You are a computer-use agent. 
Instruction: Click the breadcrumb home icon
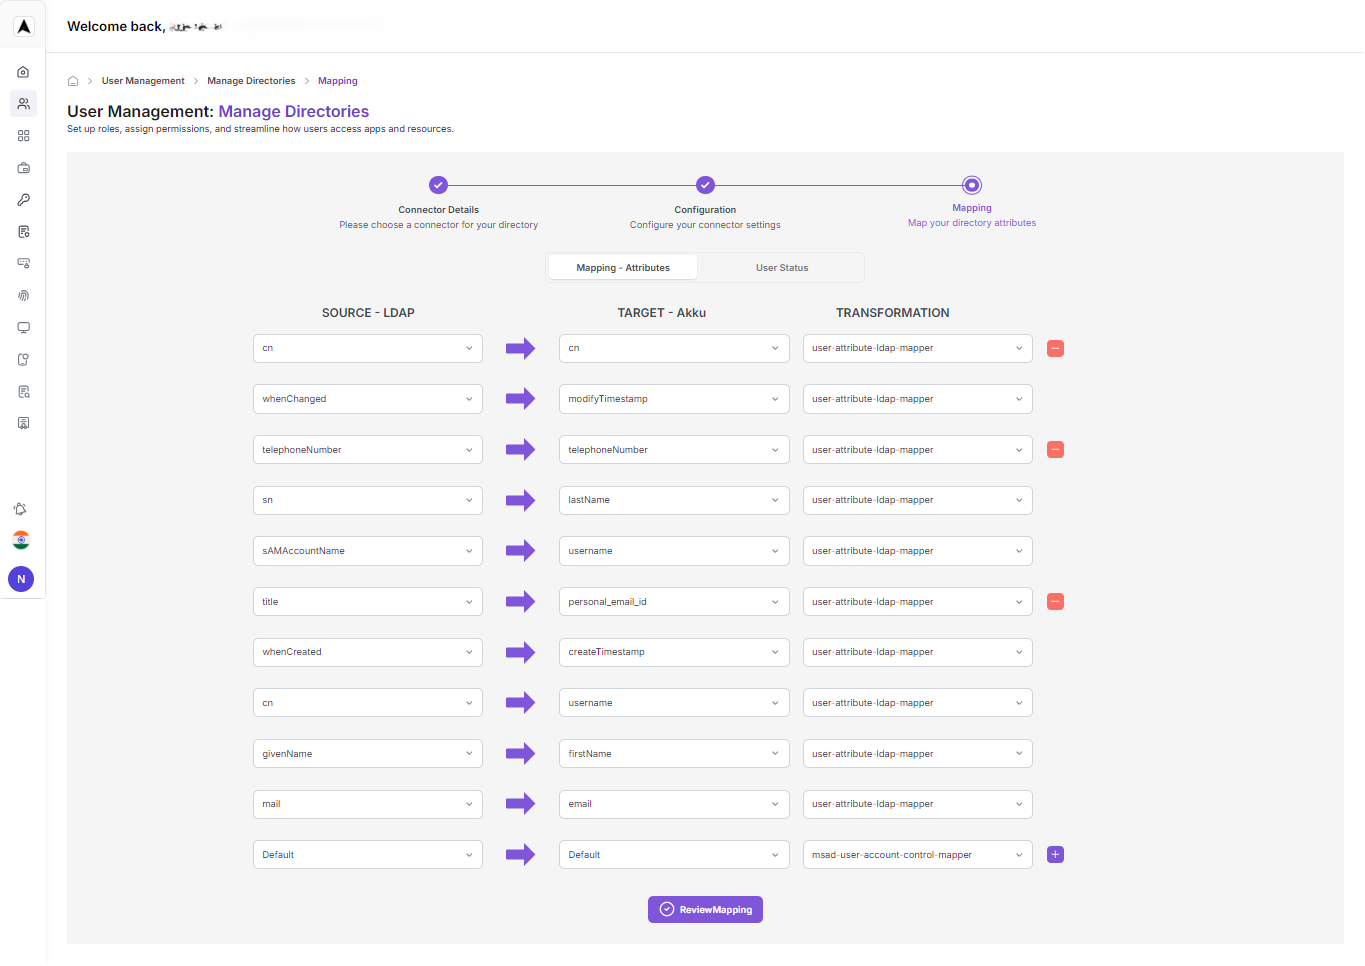coord(72,80)
